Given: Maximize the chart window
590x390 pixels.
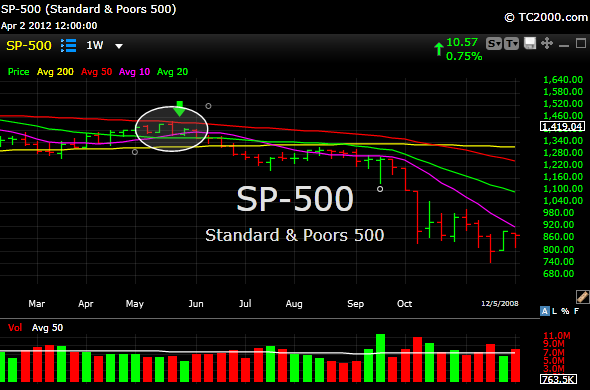Looking at the screenshot, I should point(581,44).
